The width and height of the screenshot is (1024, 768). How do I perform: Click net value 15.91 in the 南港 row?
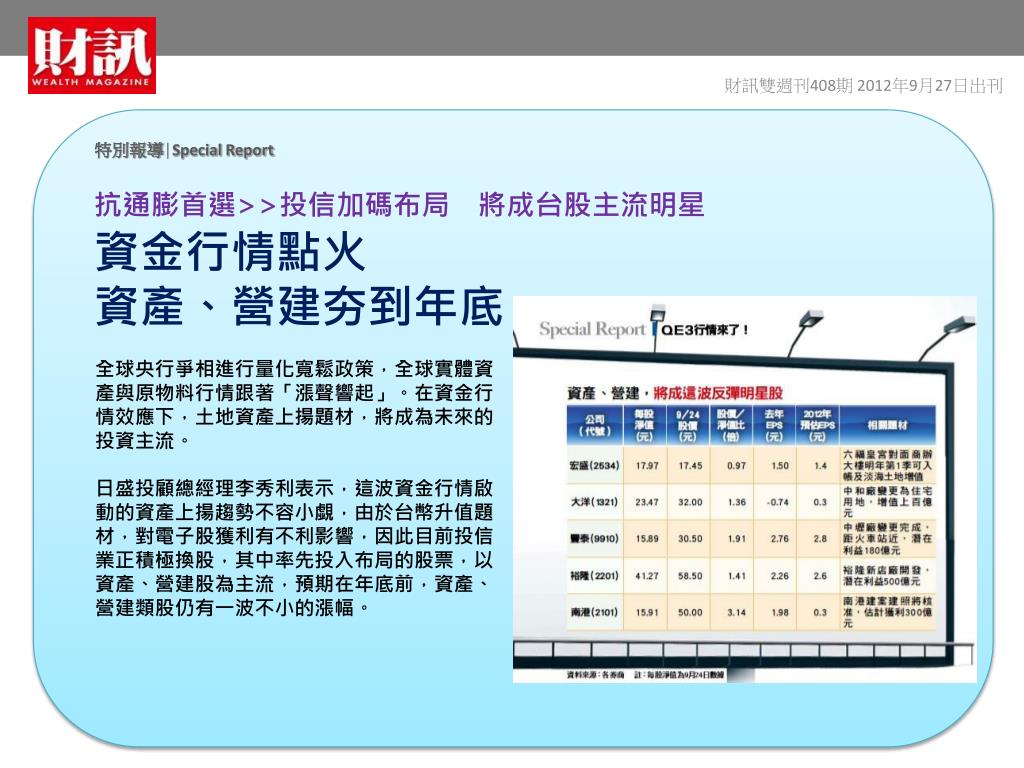point(647,612)
